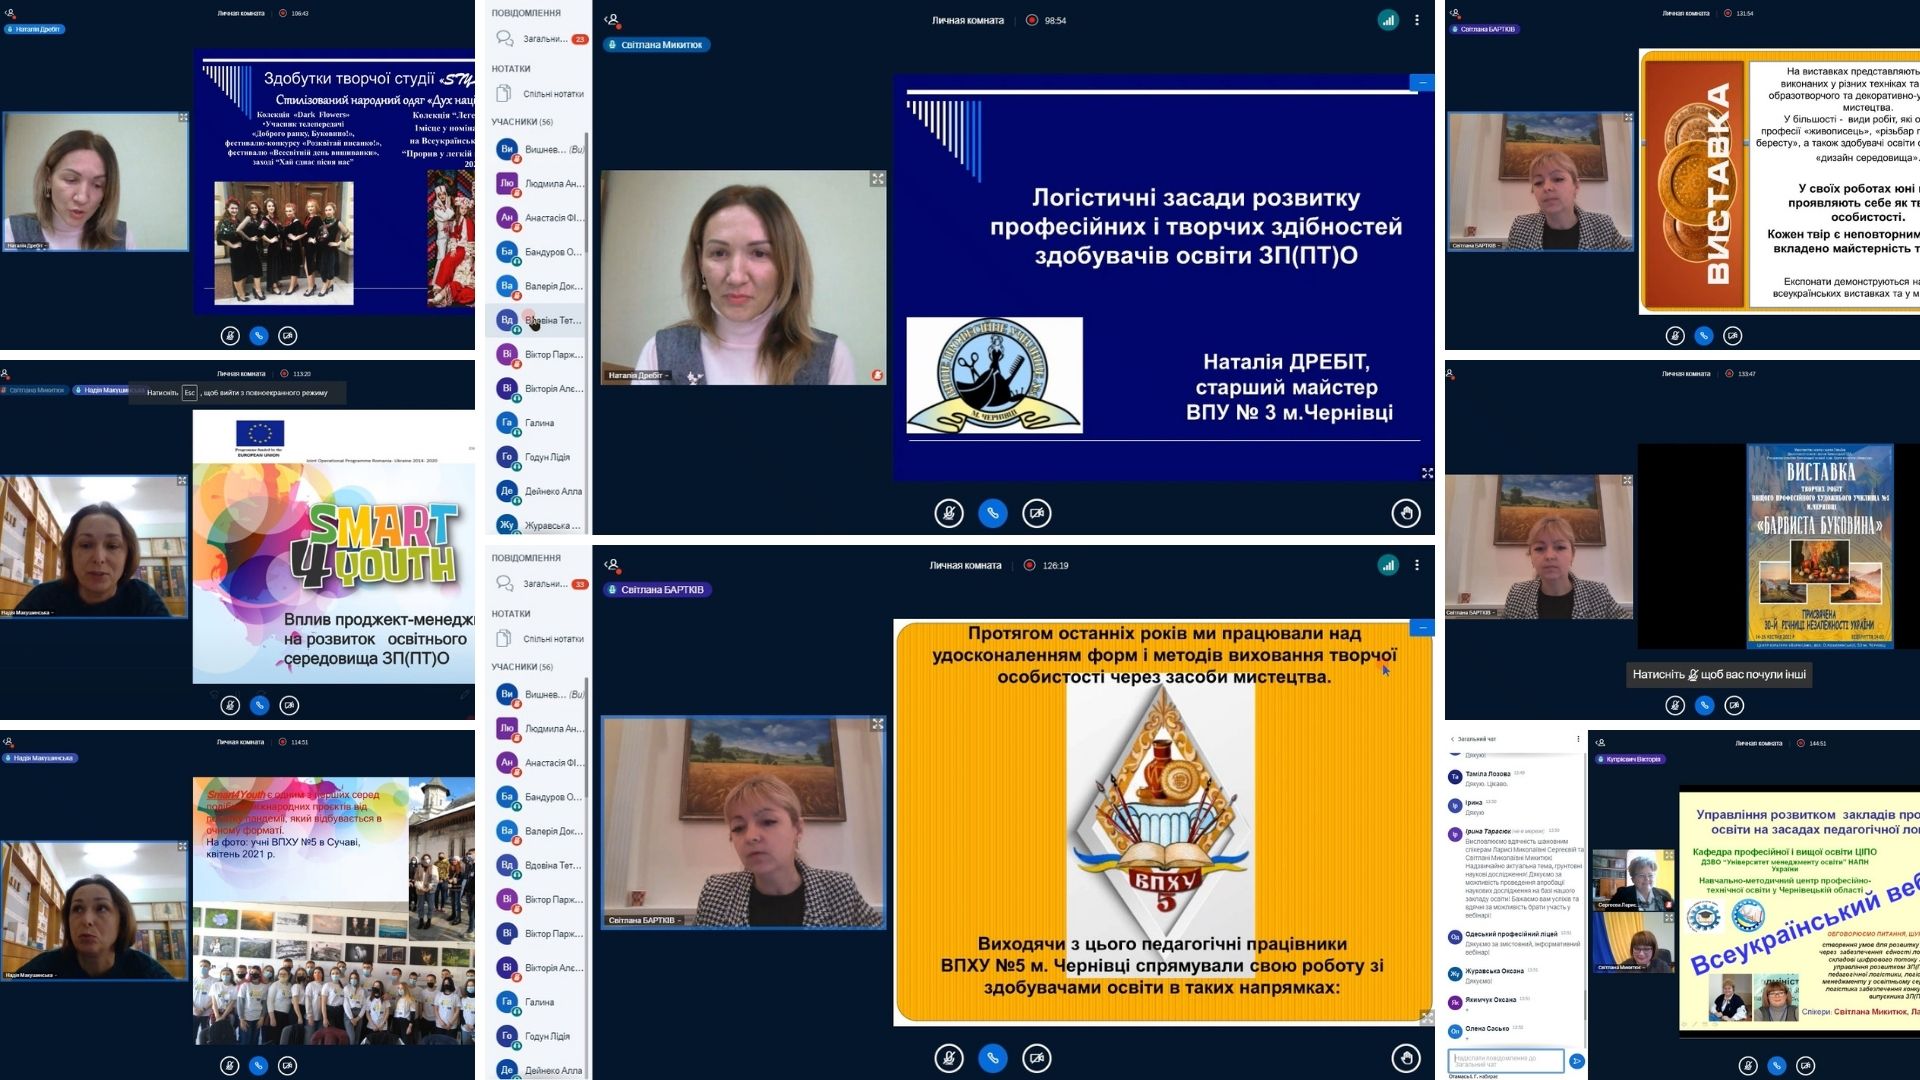Toggle microphone mute in the 106:43 window
1920x1080 pixels.
point(230,336)
